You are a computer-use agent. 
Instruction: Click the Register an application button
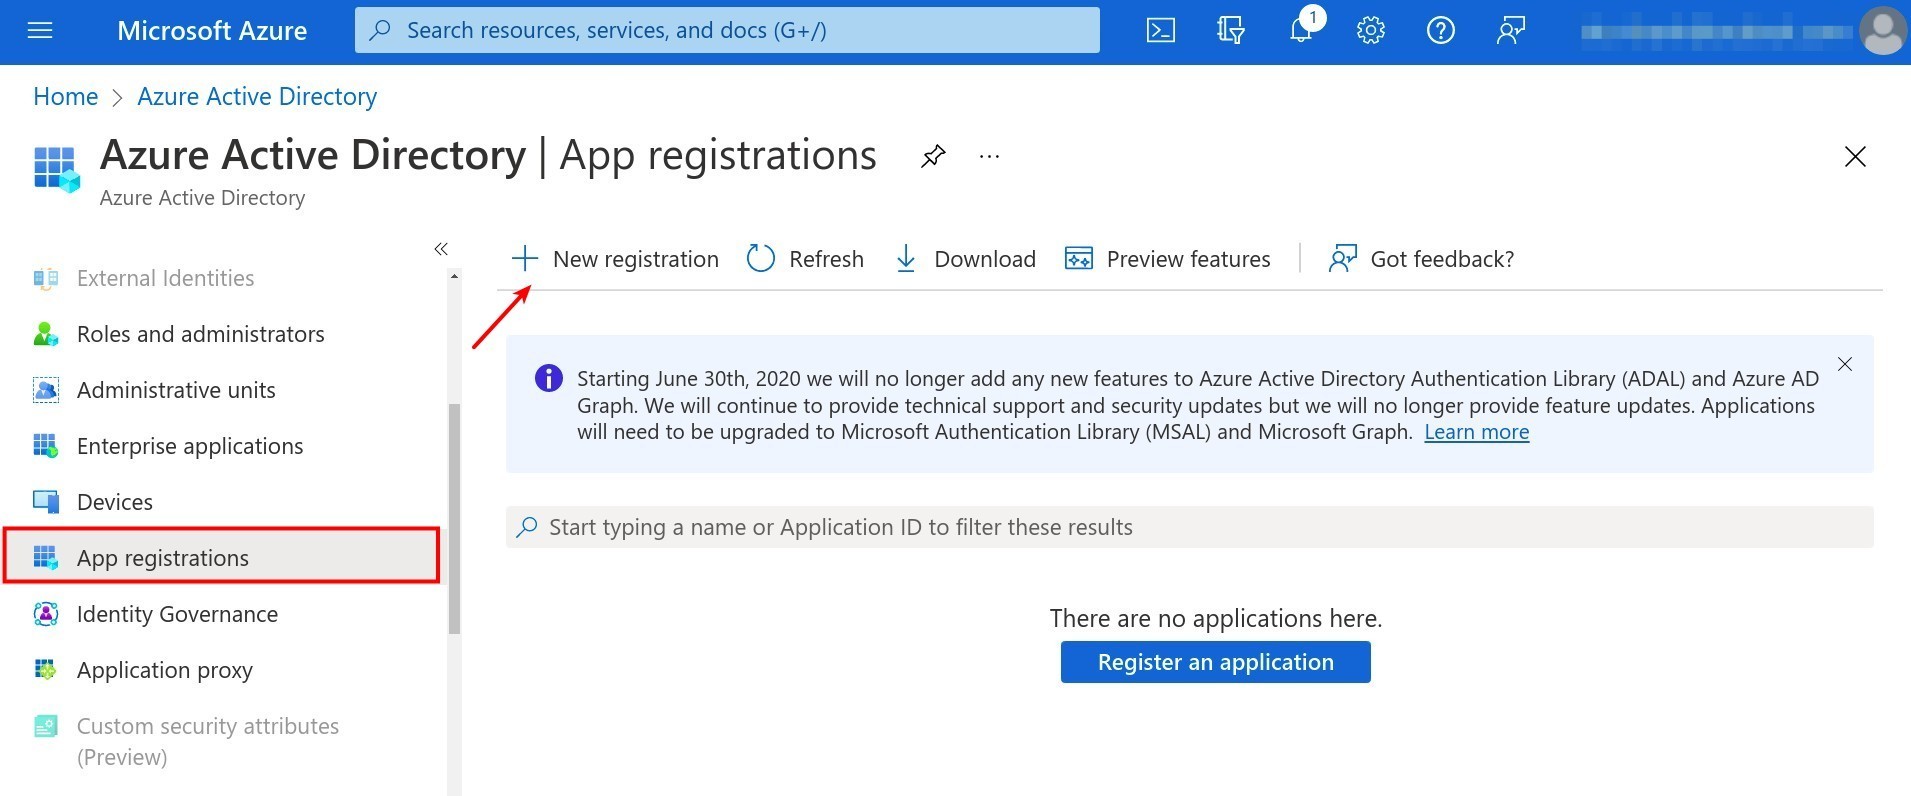(1215, 662)
